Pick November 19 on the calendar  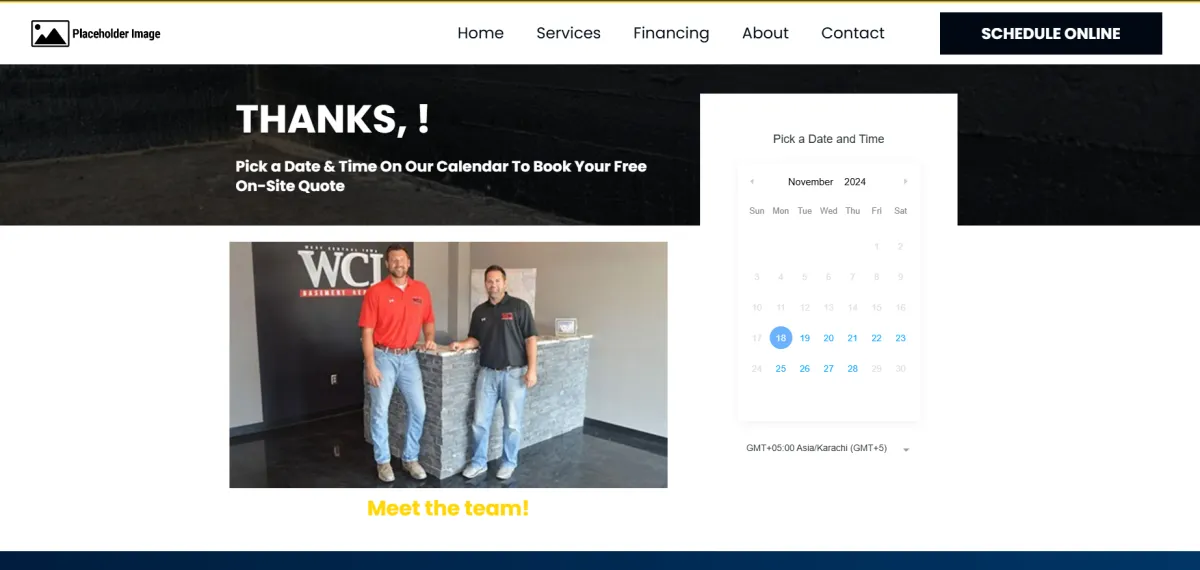tap(805, 338)
